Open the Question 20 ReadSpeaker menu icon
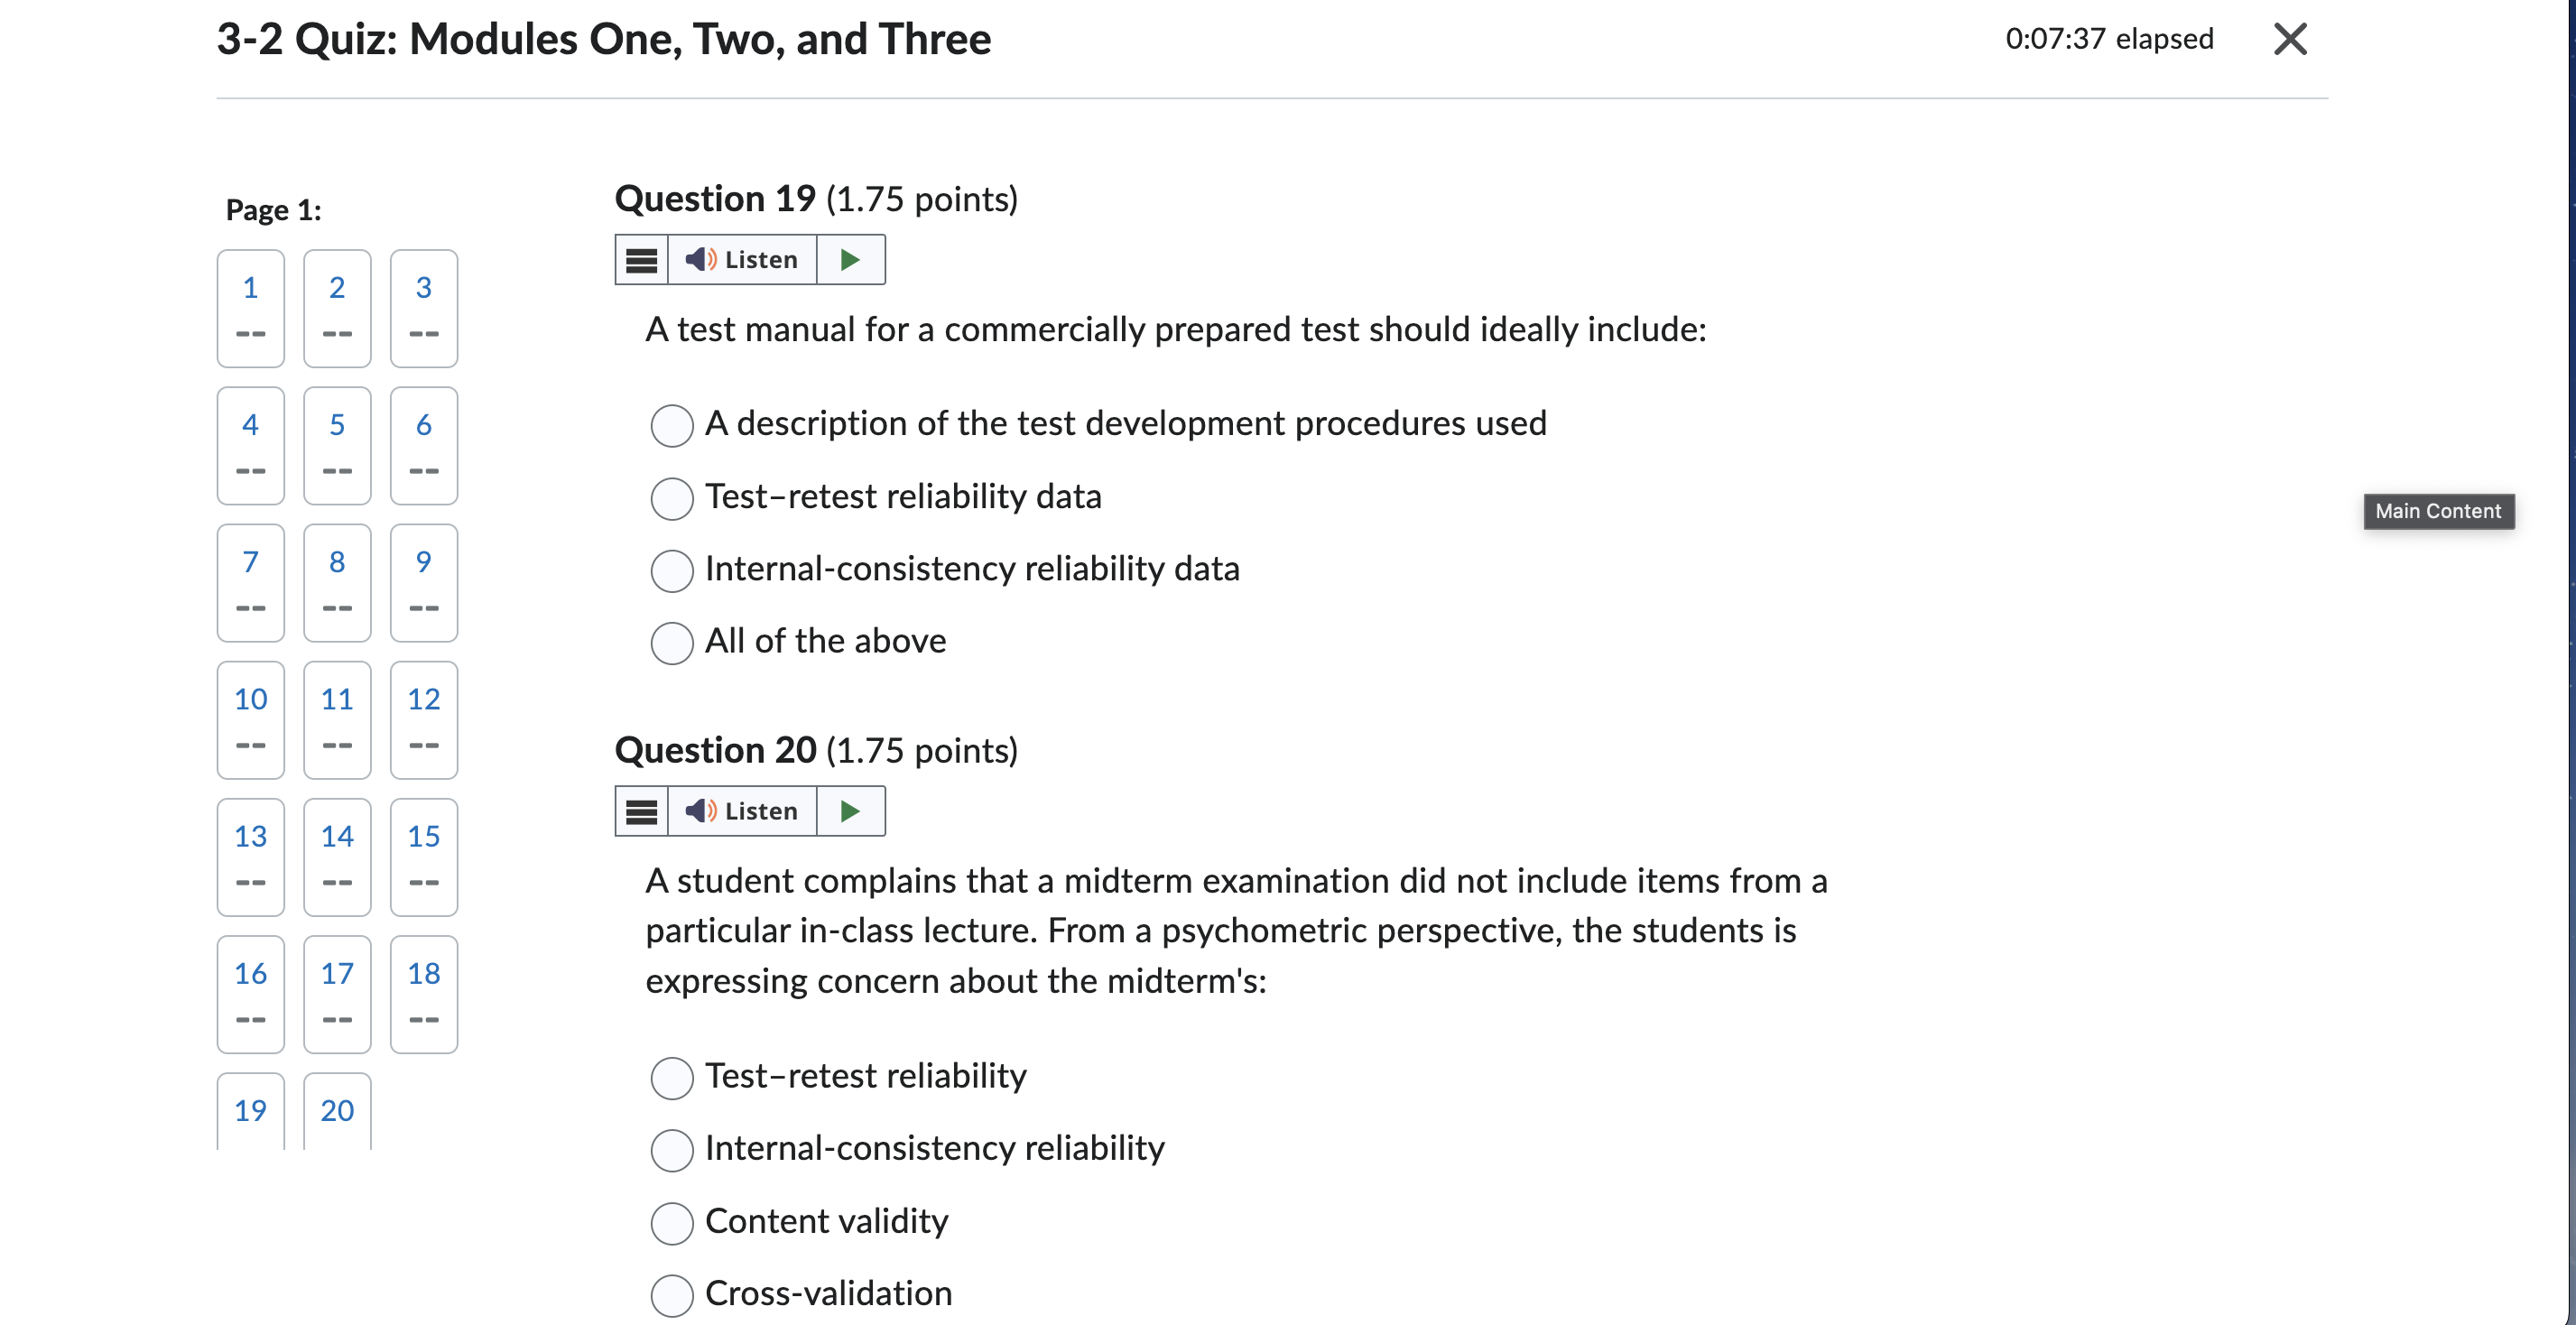The width and height of the screenshot is (2576, 1325). coord(641,811)
